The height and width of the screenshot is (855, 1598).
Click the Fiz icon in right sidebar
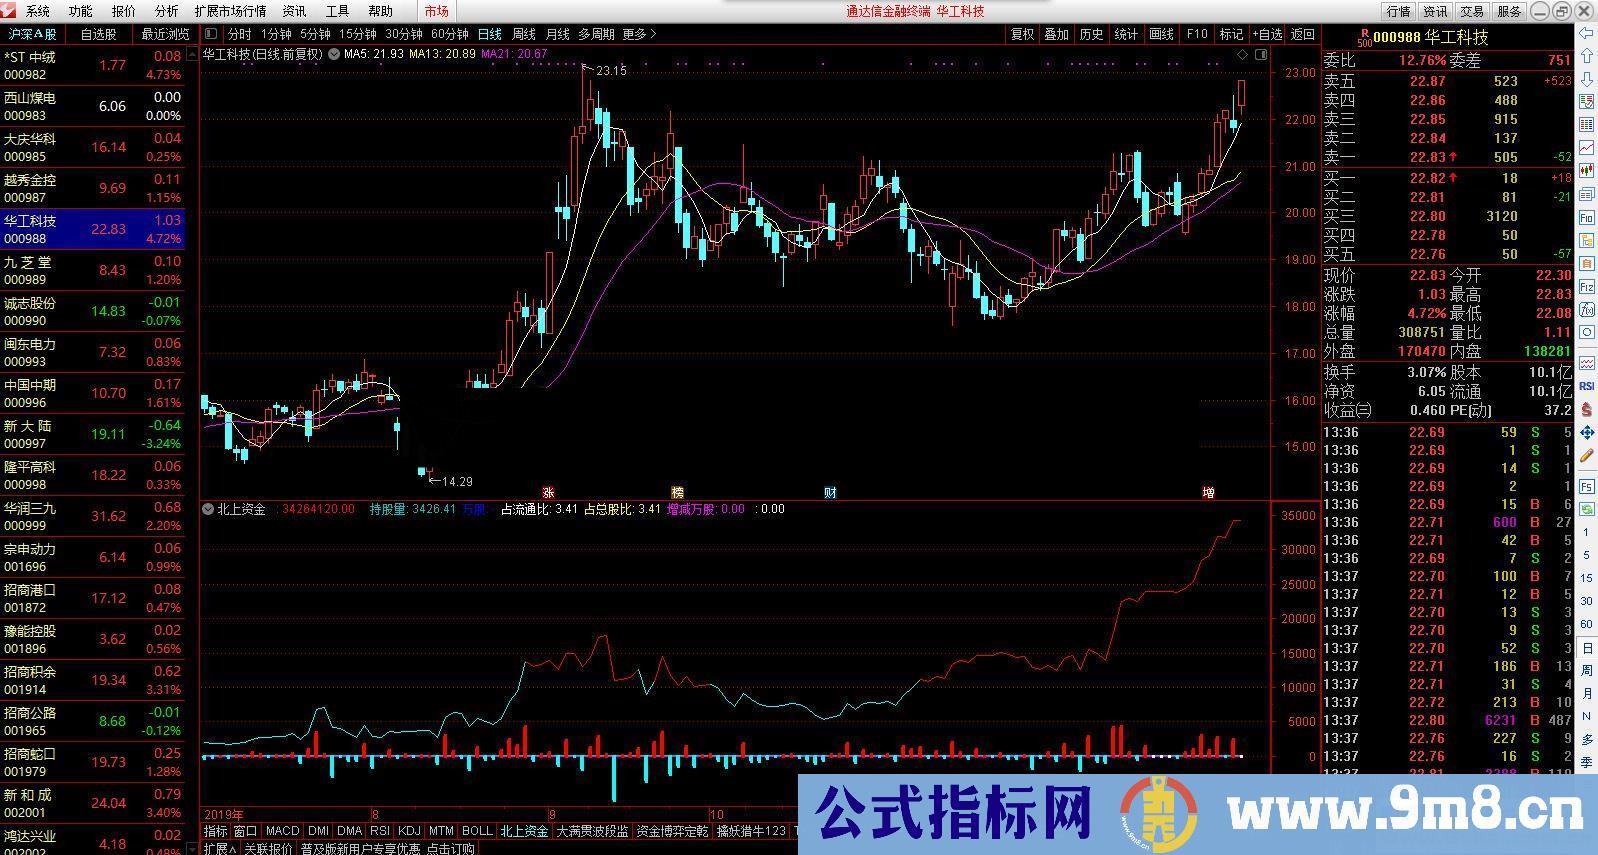click(x=1586, y=285)
